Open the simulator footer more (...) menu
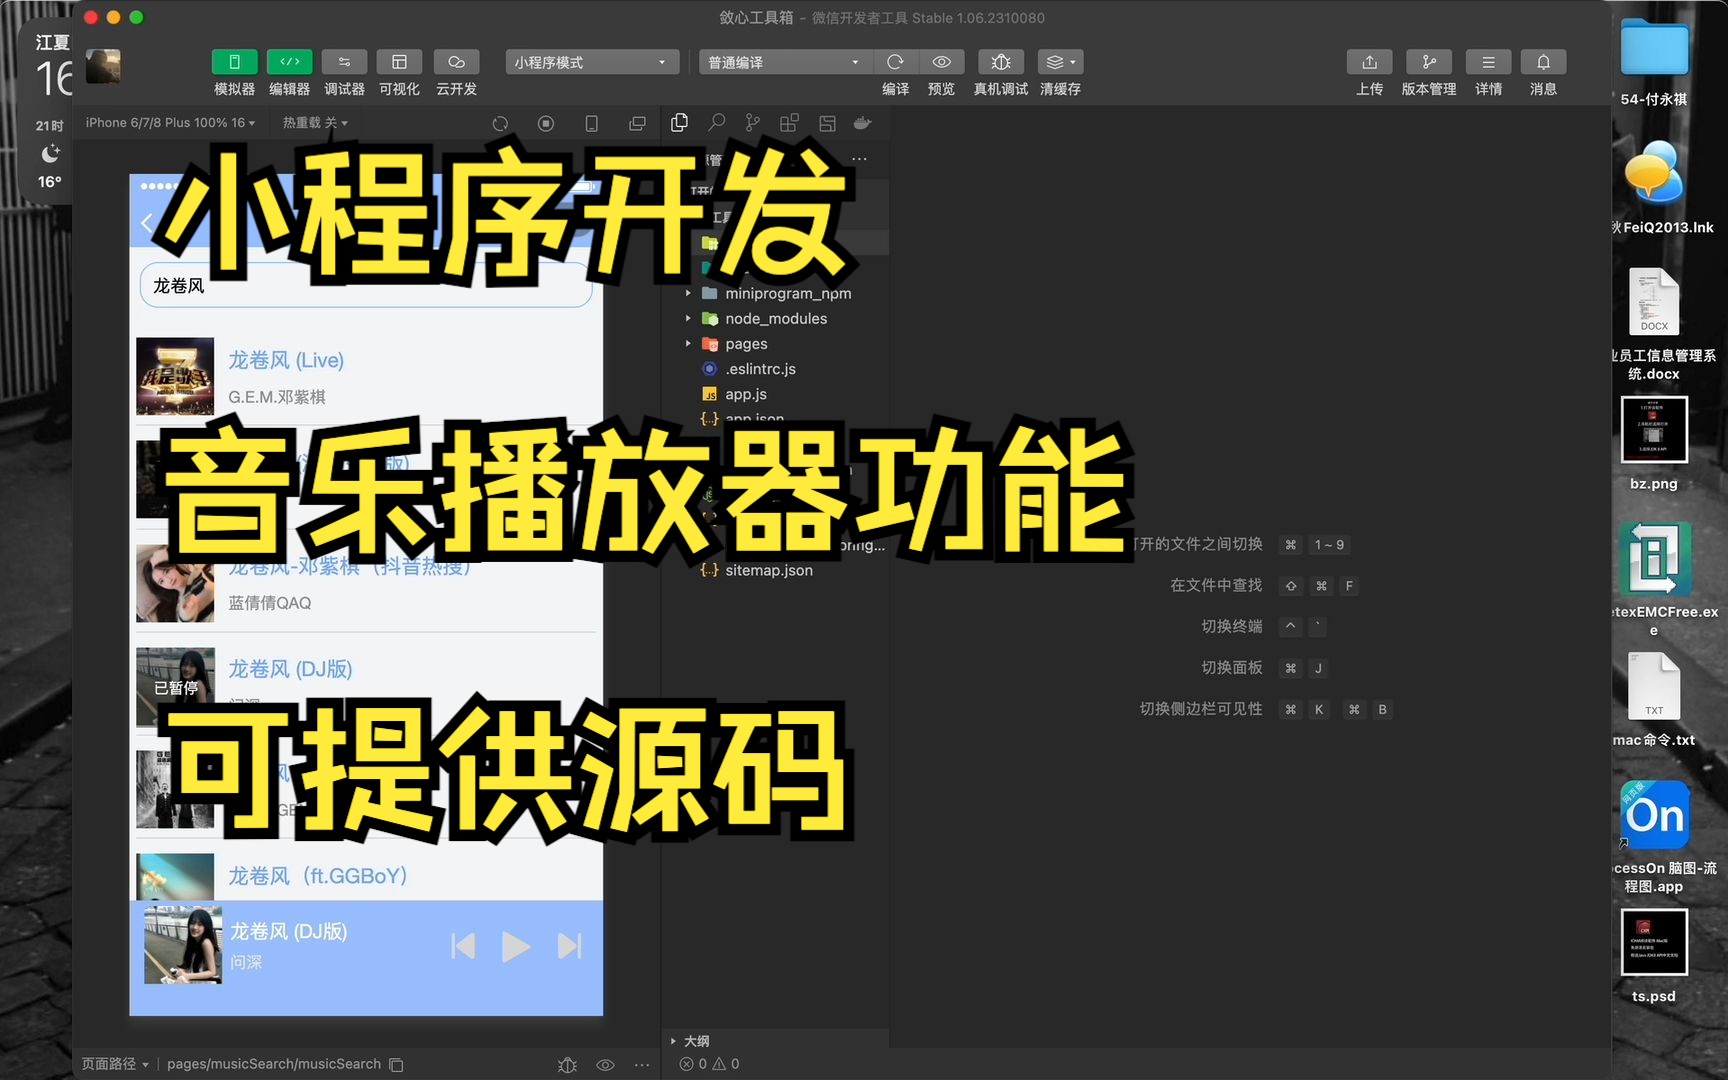The height and width of the screenshot is (1080, 1728). coord(641,1065)
